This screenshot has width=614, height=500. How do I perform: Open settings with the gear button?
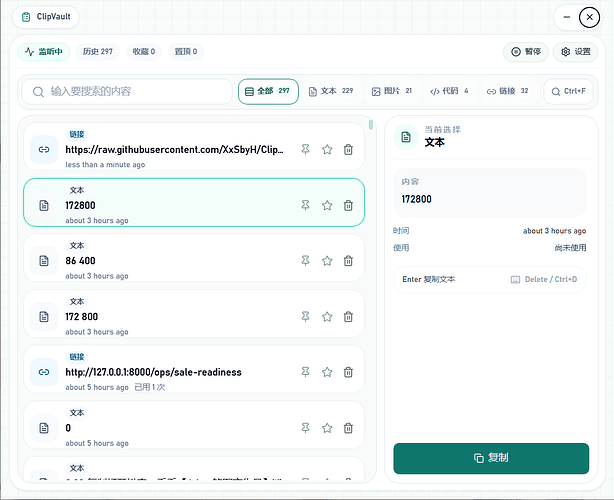coord(576,52)
